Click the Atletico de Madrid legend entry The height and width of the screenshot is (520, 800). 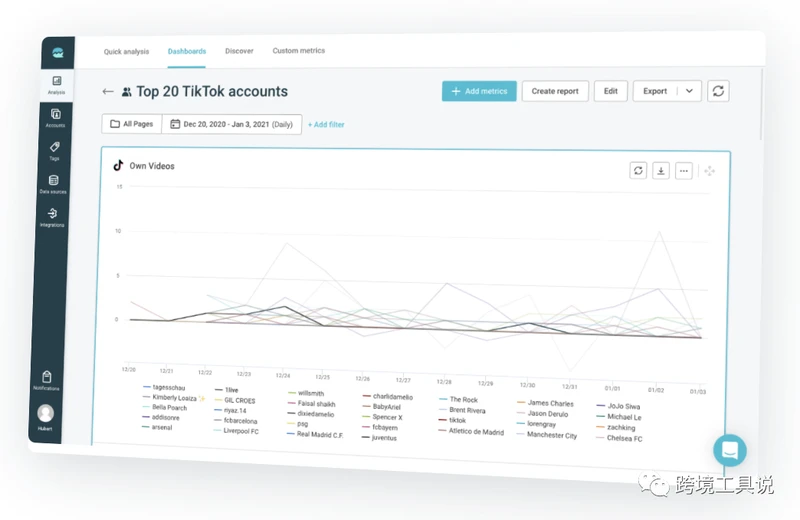tap(471, 431)
